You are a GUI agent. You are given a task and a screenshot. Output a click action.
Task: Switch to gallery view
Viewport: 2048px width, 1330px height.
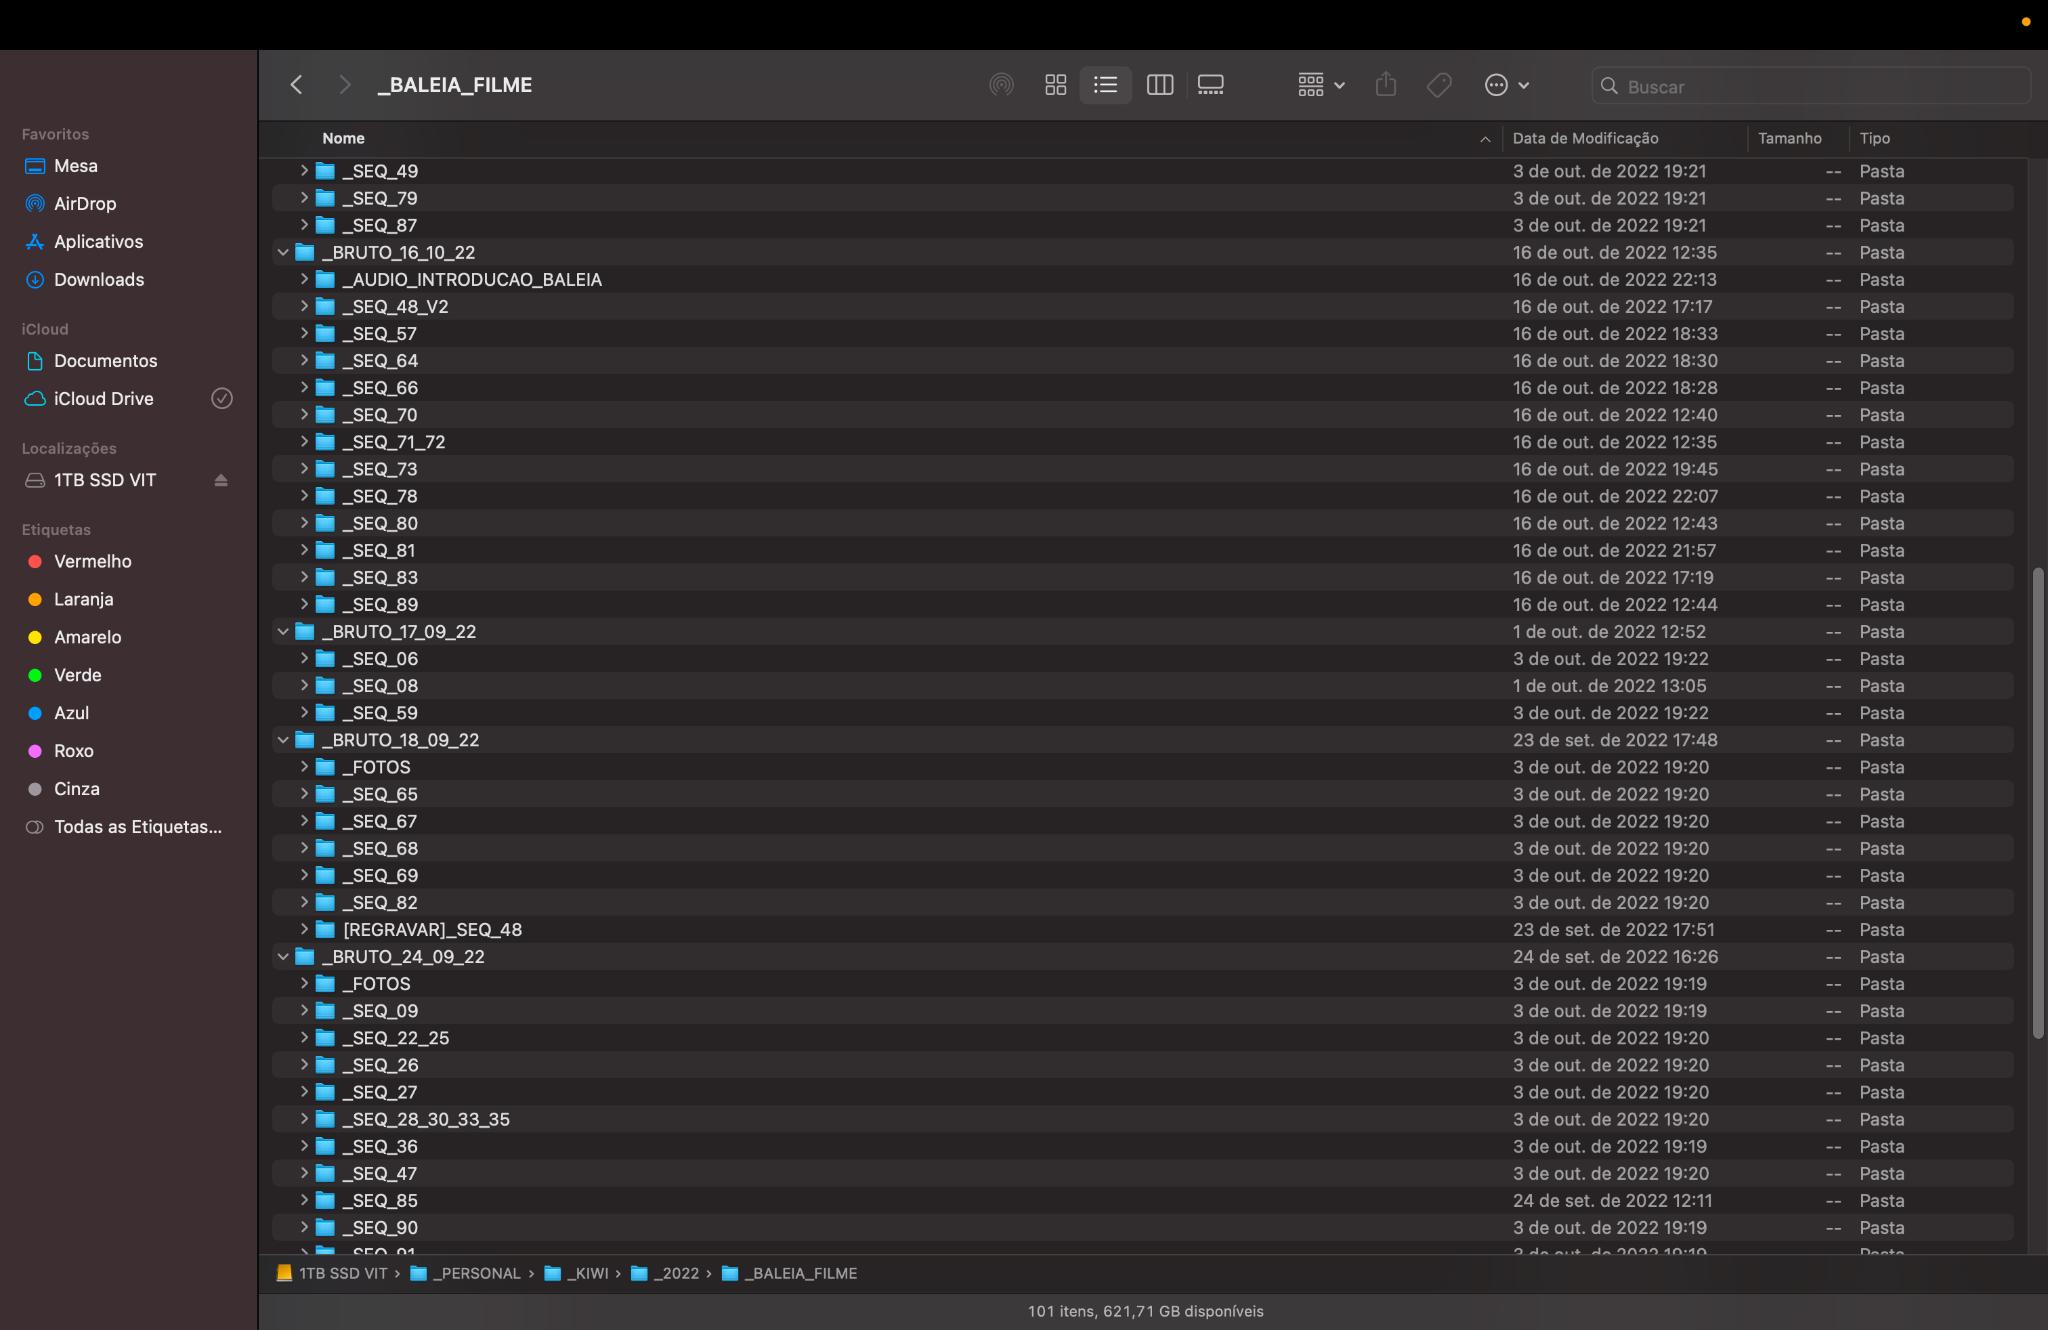tap(1210, 85)
